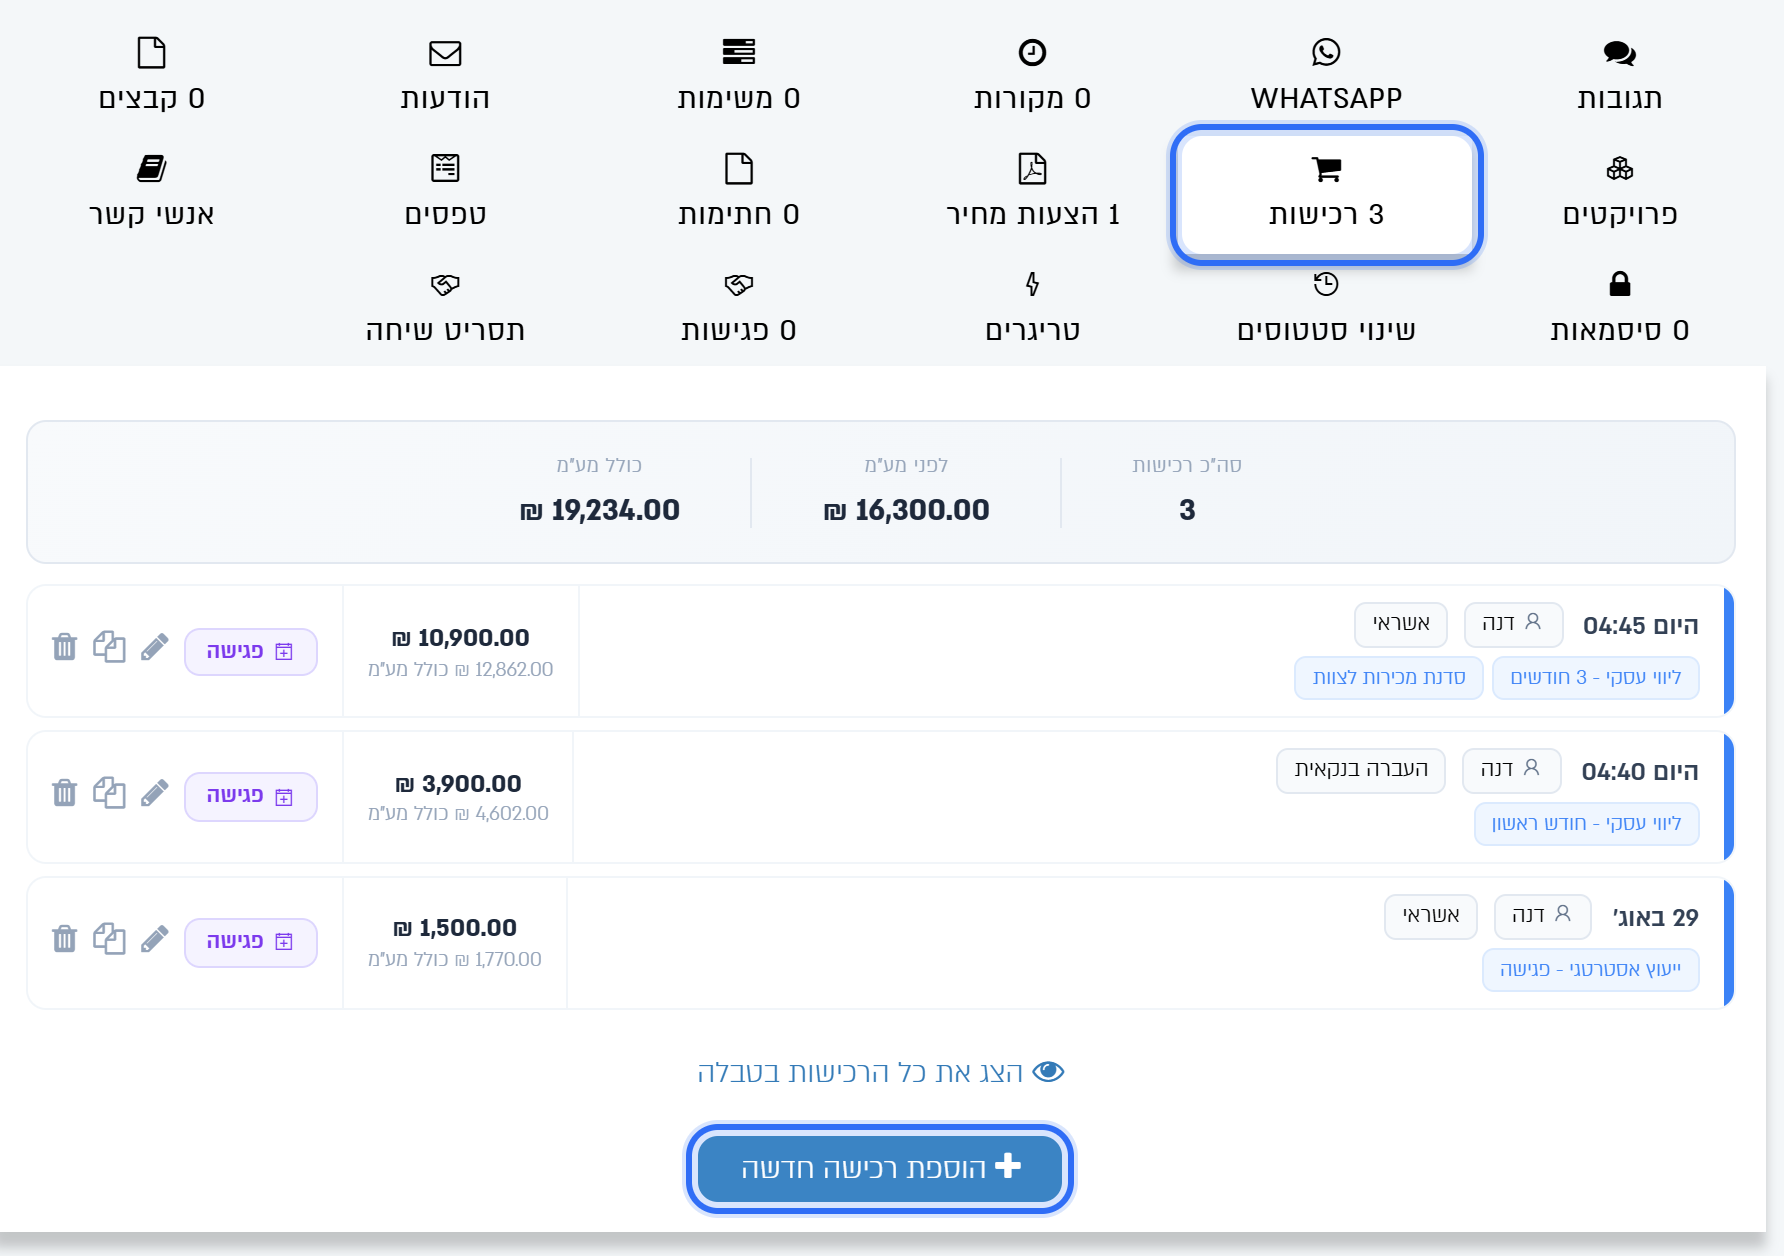Delete the ₪3,900.00 purchase
Viewport: 1784px width, 1256px height.
[64, 793]
